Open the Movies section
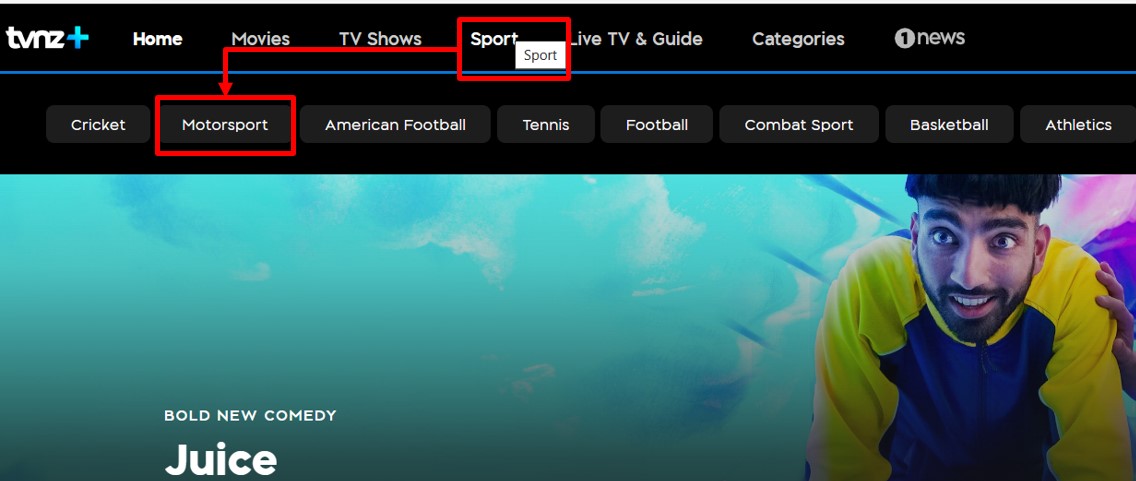The image size is (1136, 481). tap(260, 39)
